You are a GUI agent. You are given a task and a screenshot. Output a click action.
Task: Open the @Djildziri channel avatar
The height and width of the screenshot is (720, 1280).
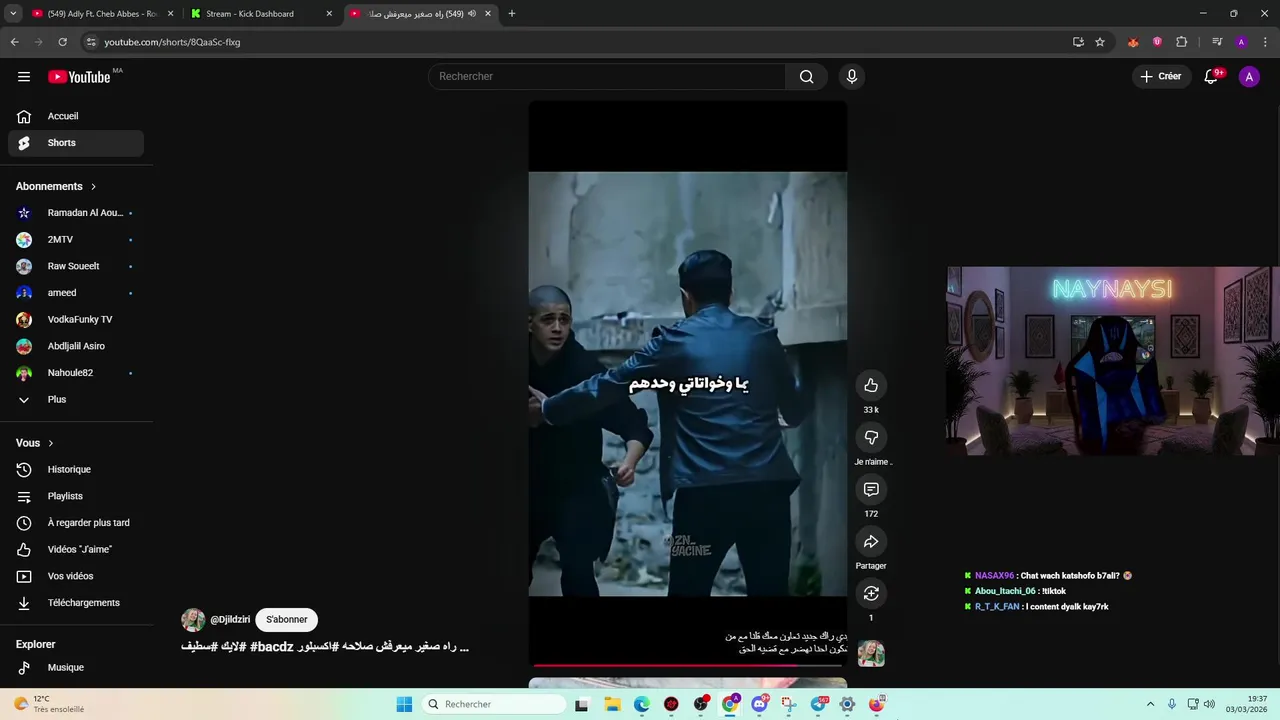coord(193,620)
